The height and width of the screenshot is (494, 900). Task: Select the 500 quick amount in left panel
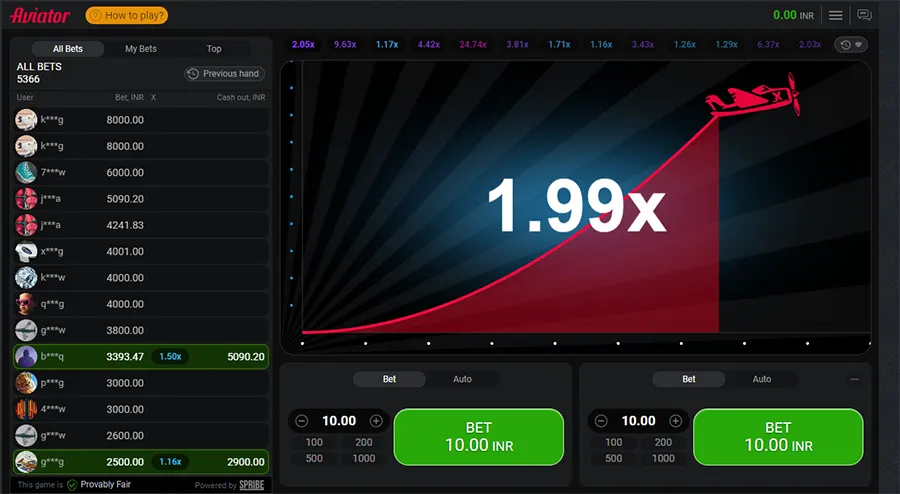(314, 458)
